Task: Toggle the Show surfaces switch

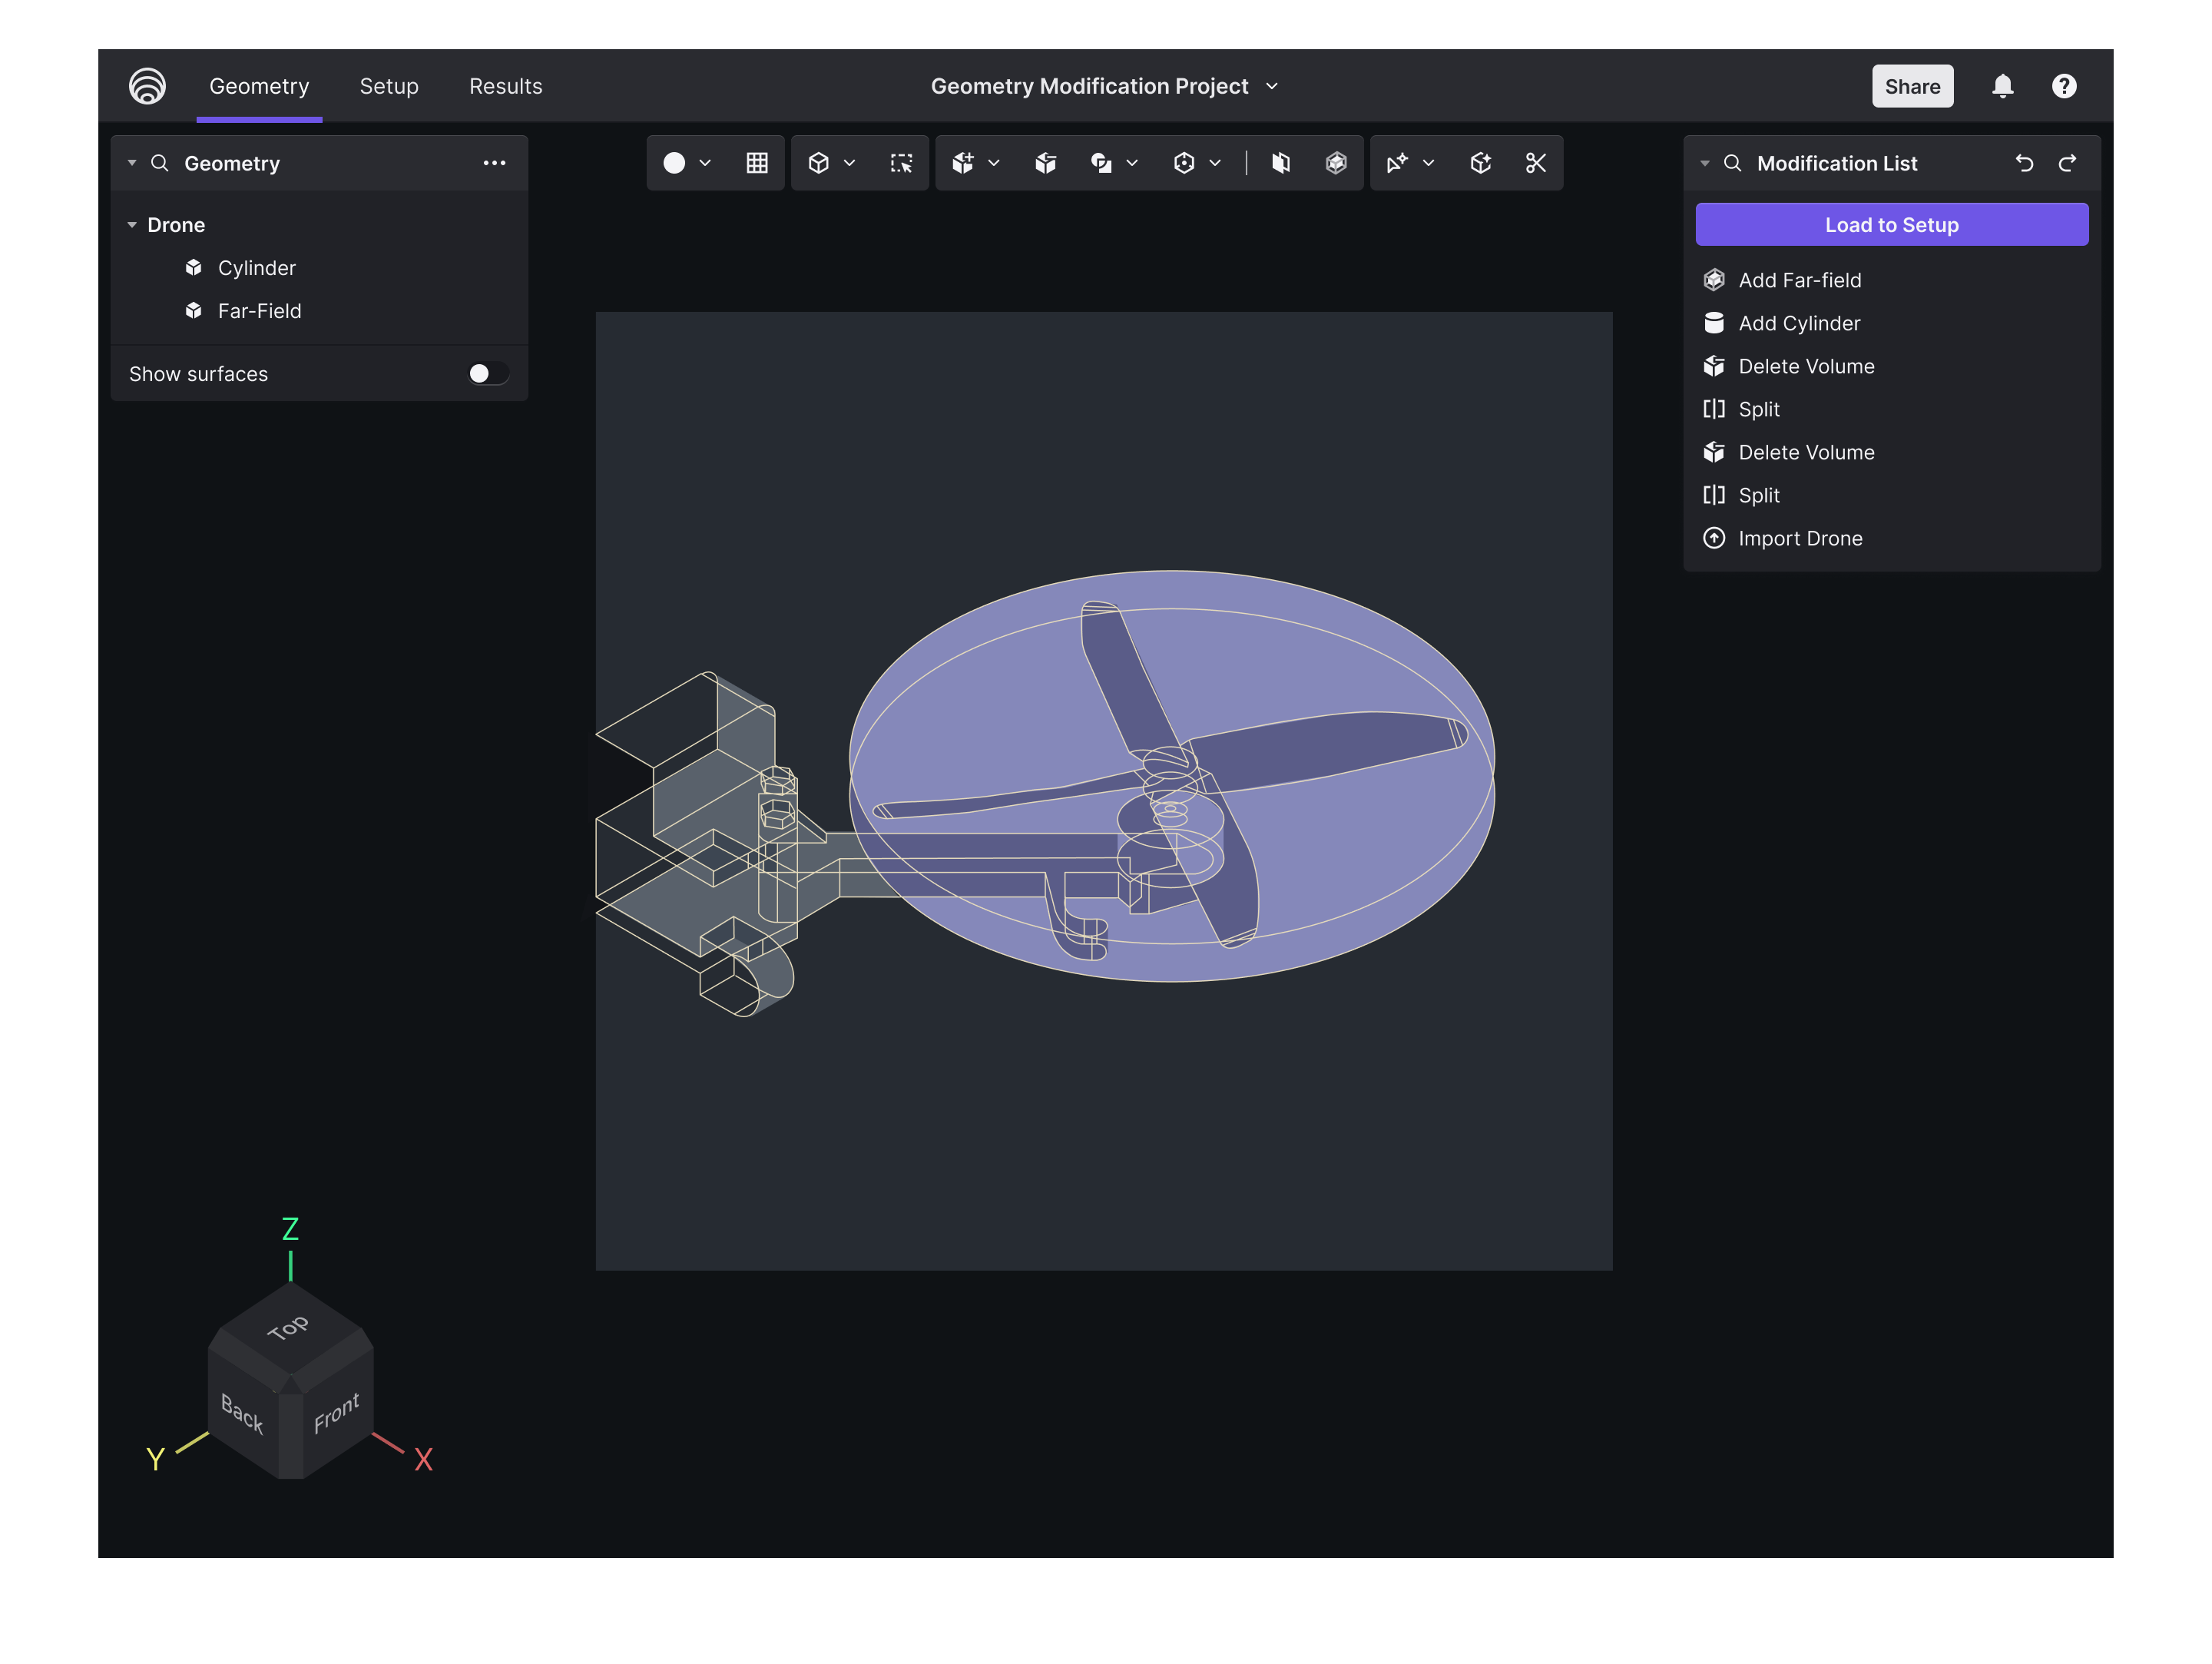Action: 488,373
